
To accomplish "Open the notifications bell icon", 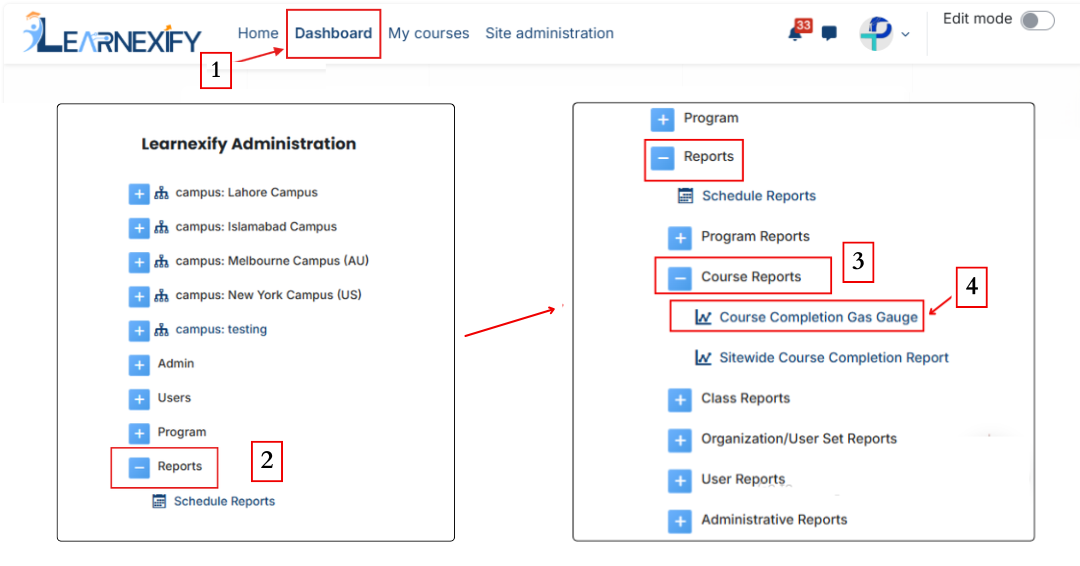I will [x=796, y=32].
